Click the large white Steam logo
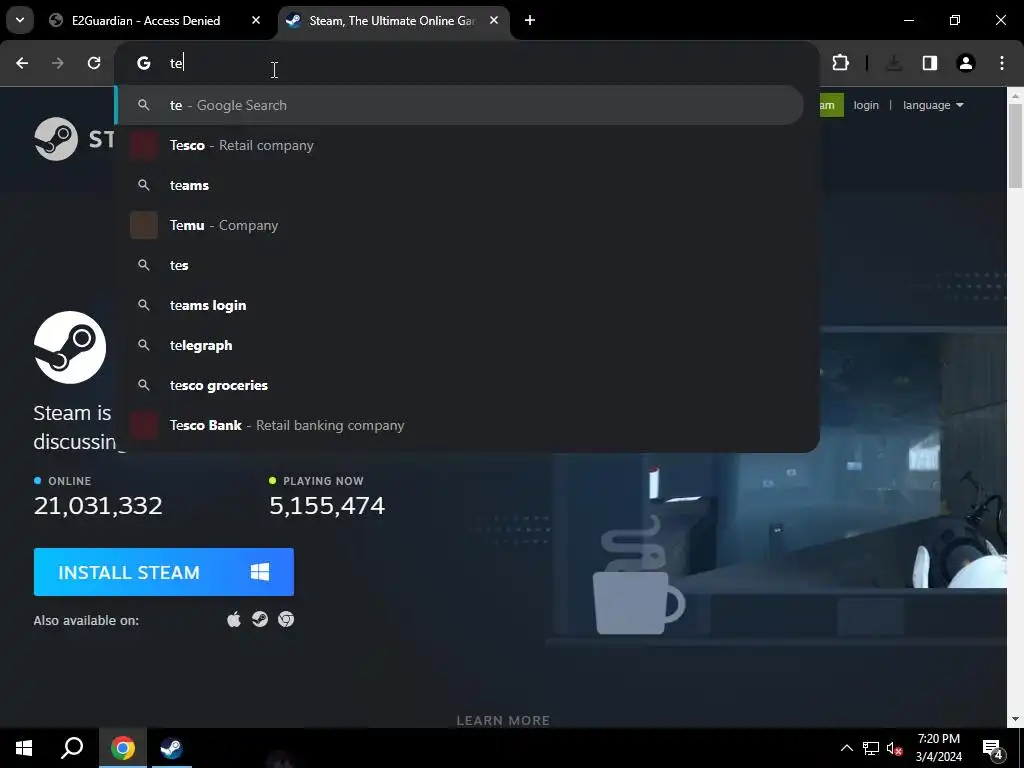1024x768 pixels. pos(70,347)
